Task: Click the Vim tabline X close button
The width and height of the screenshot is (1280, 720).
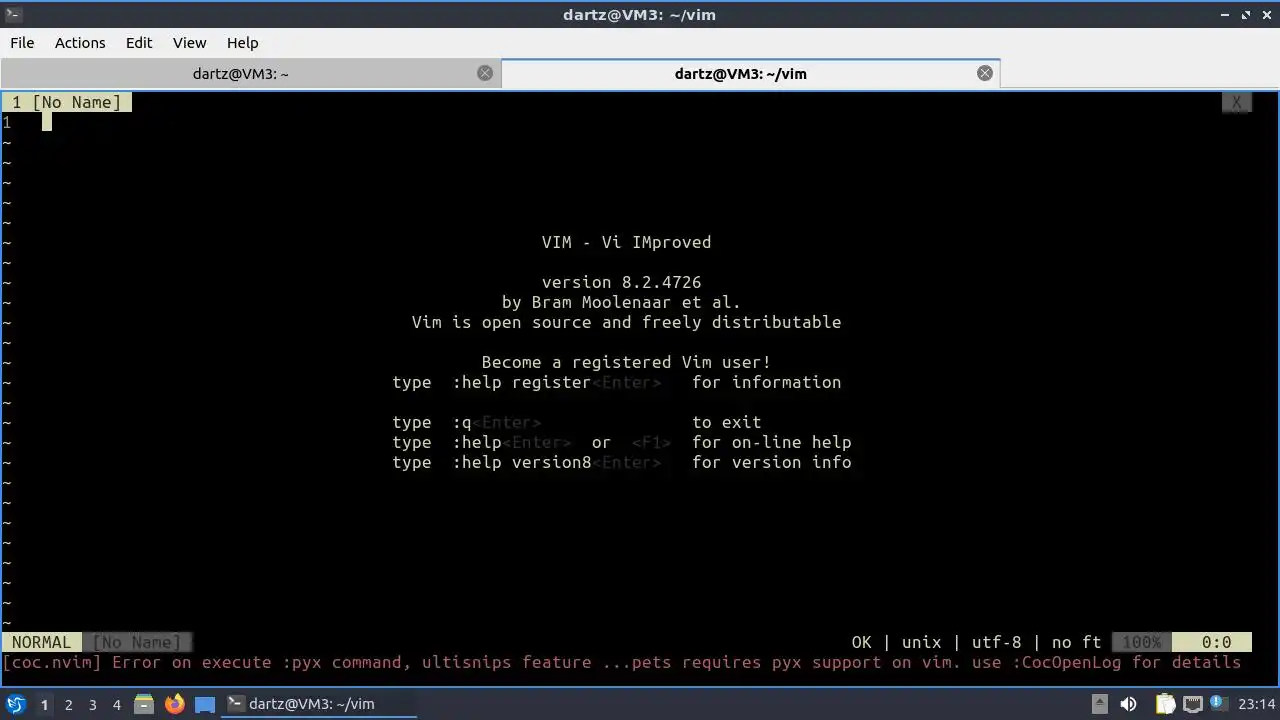Action: click(x=1236, y=102)
